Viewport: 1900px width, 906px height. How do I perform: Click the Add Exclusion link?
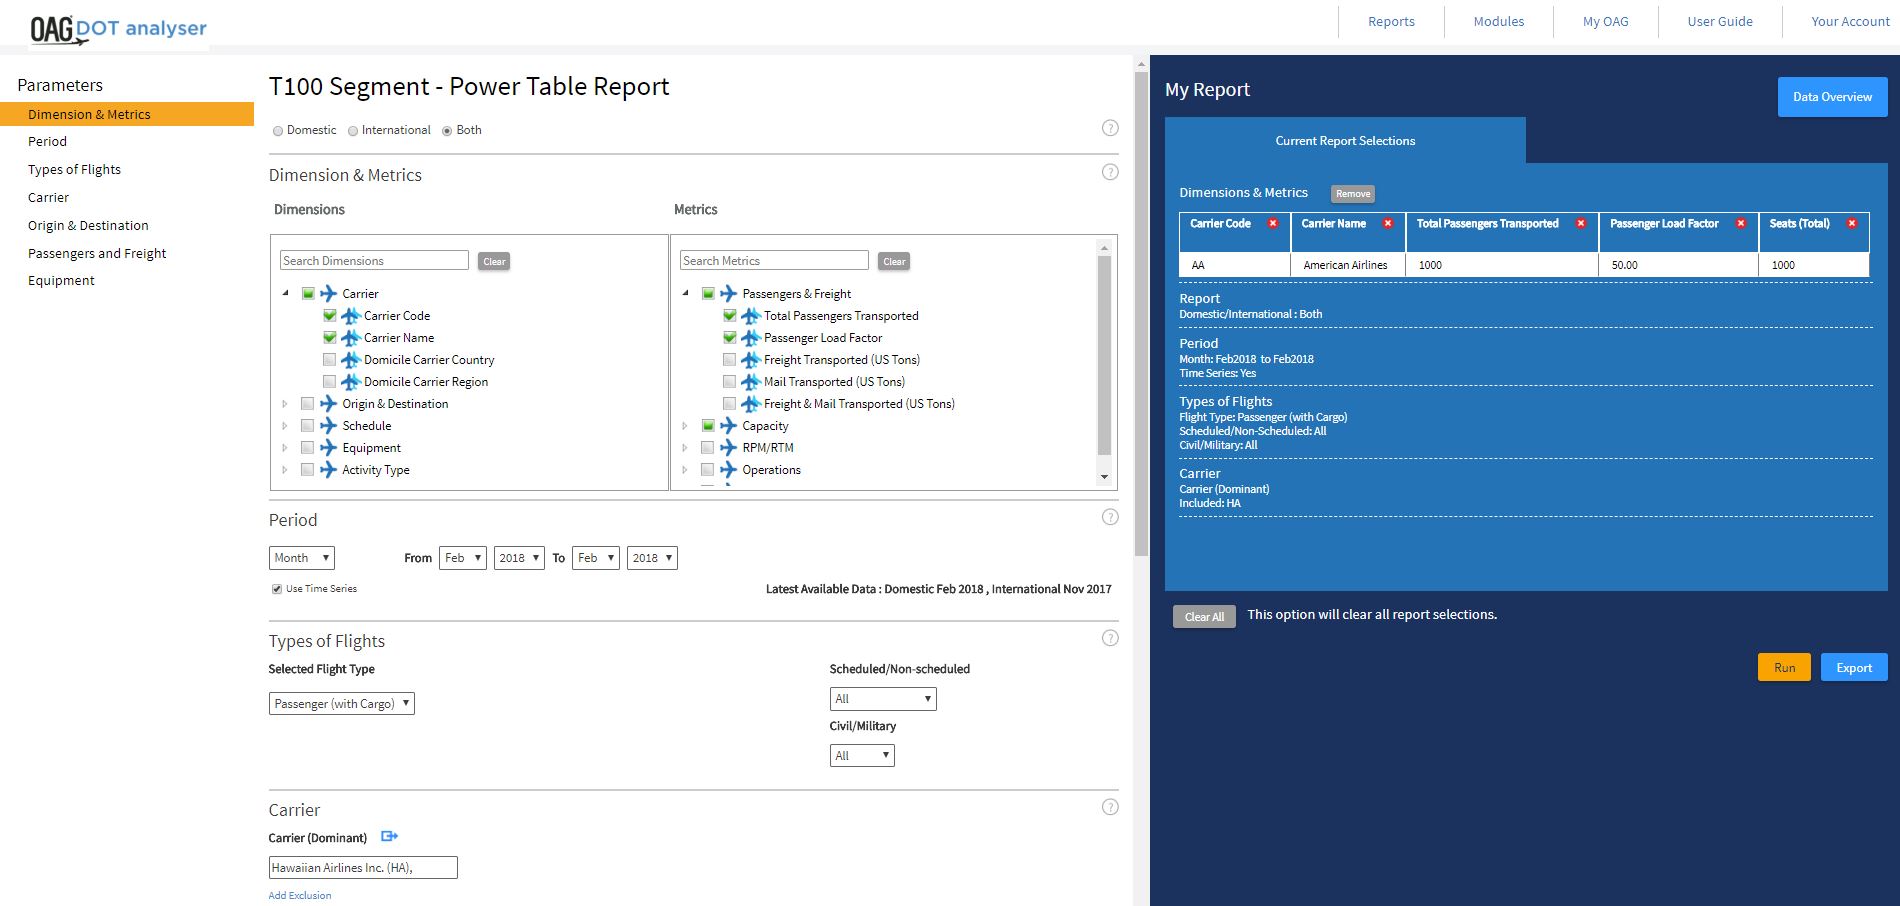tap(299, 895)
